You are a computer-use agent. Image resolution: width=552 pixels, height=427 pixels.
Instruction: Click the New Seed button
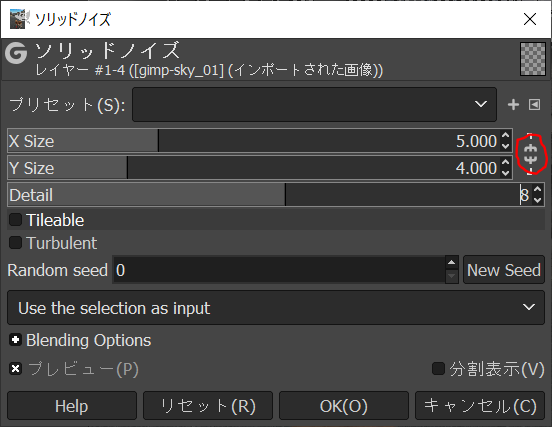pos(504,270)
